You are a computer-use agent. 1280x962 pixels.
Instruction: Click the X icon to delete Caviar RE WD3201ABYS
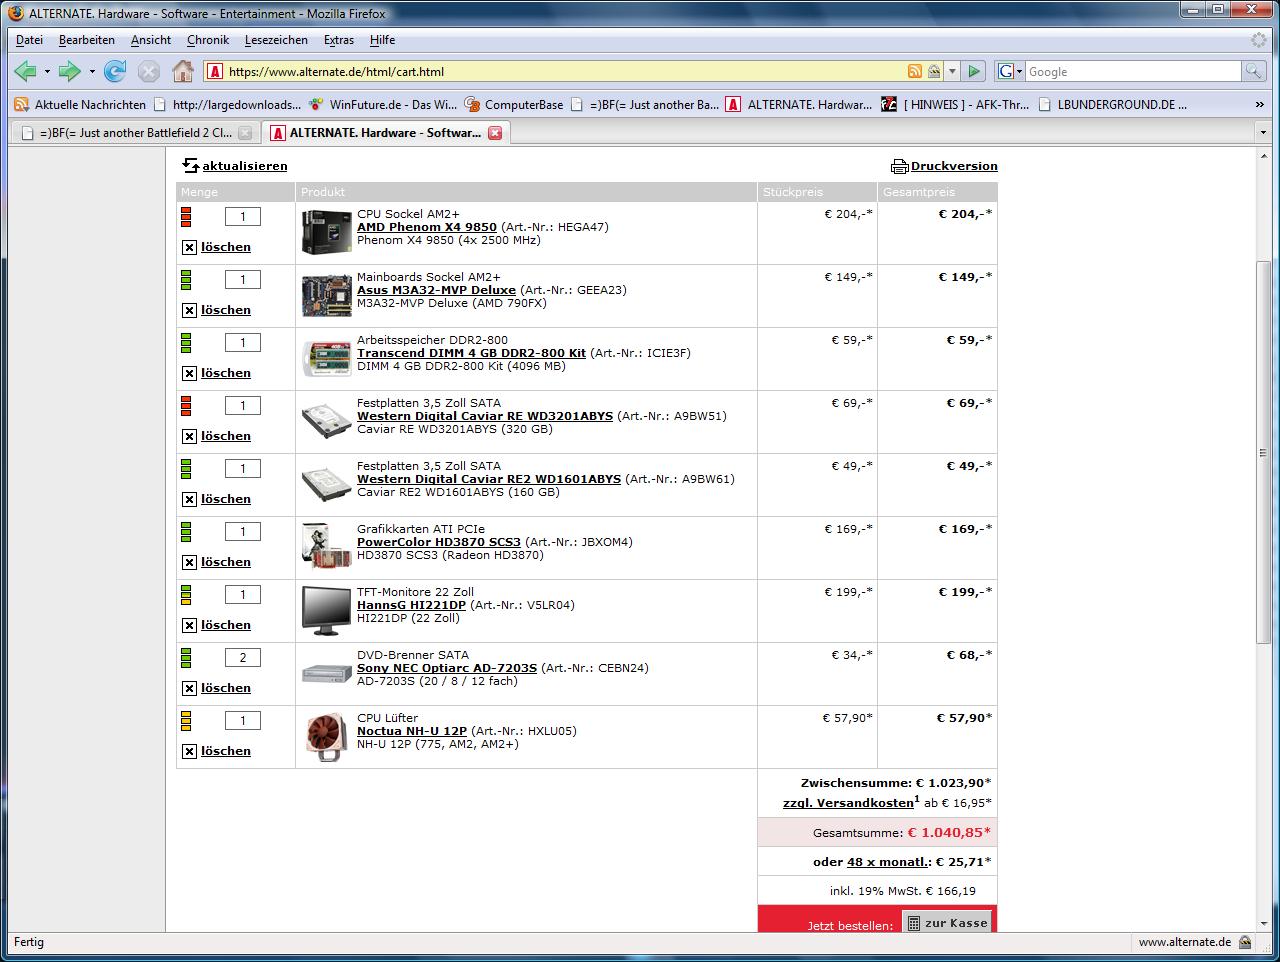tap(189, 436)
